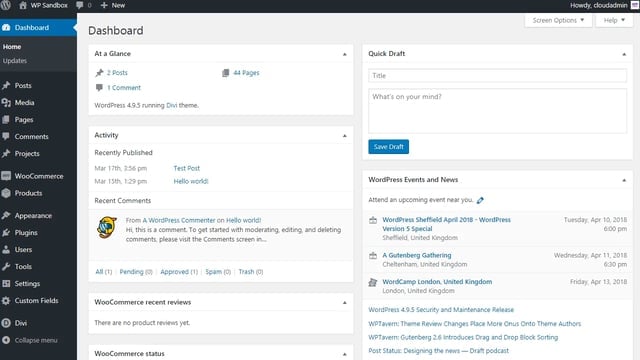The height and width of the screenshot is (360, 640).
Task: Click the Save Draft button
Action: [388, 147]
